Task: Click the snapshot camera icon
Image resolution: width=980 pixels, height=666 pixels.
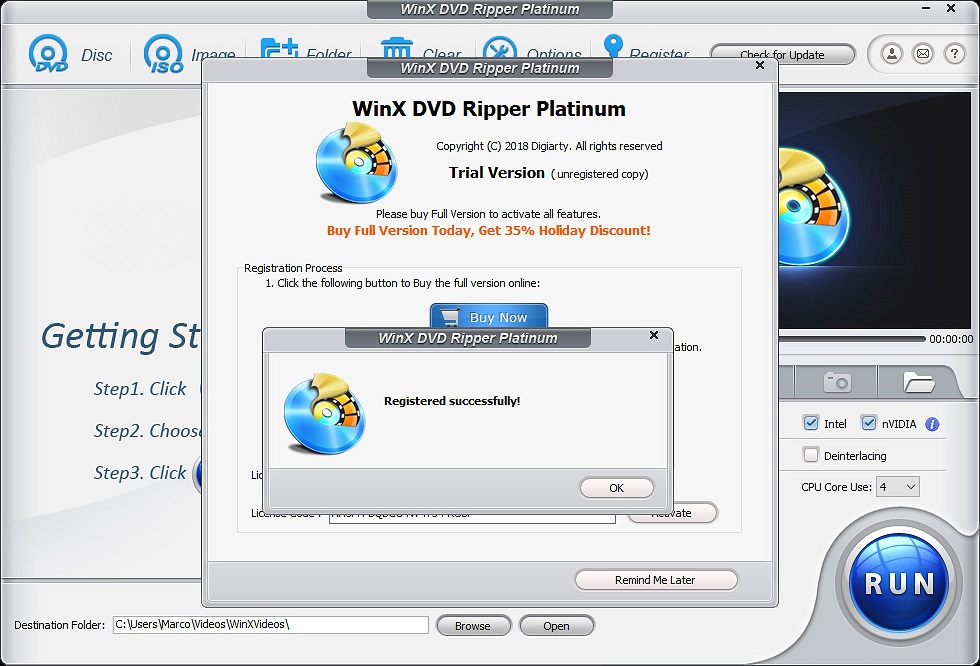Action: click(x=838, y=382)
